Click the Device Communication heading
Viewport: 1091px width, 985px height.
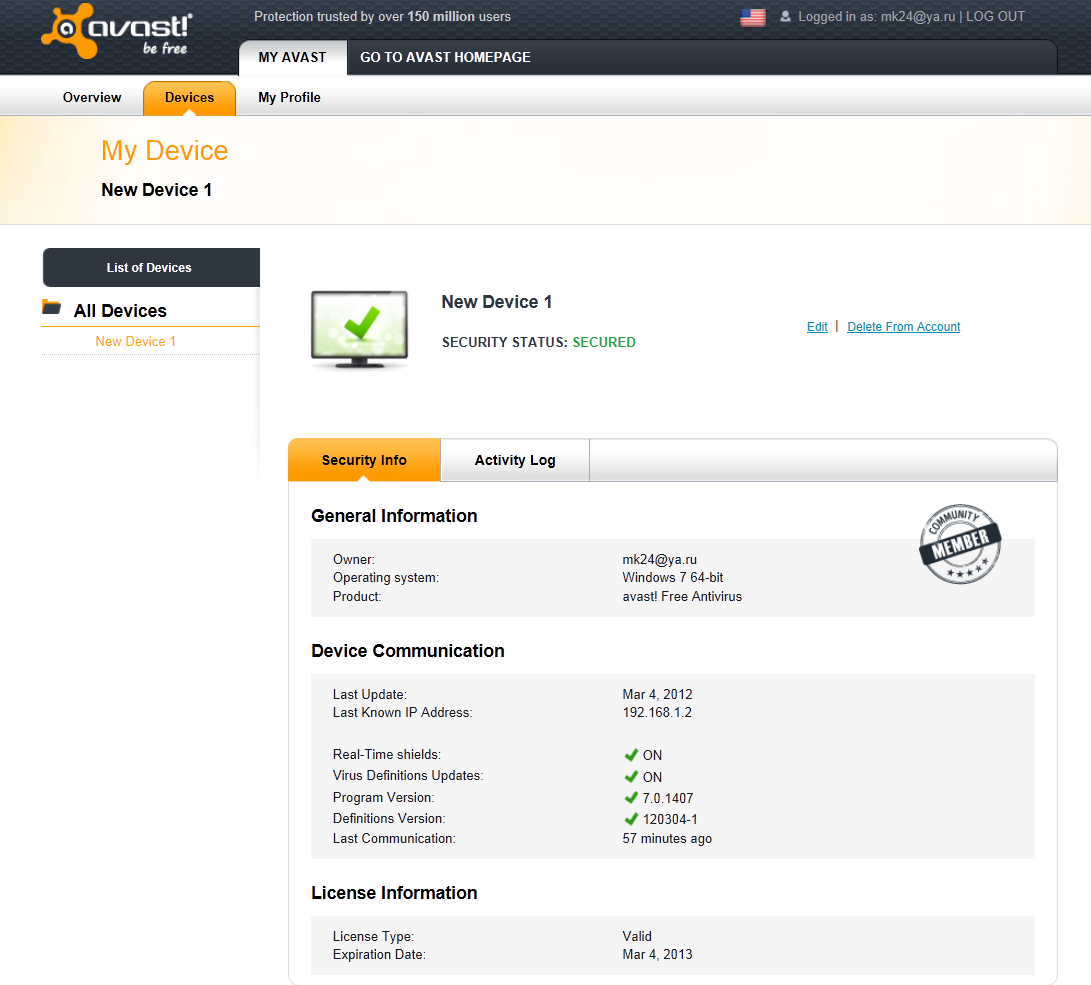[408, 651]
